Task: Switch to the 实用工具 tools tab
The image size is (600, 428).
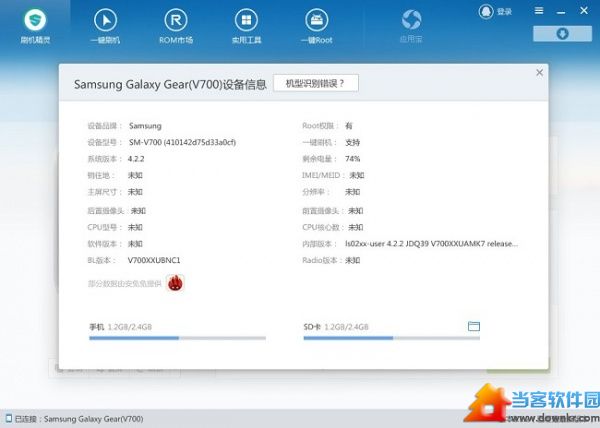Action: (x=246, y=26)
